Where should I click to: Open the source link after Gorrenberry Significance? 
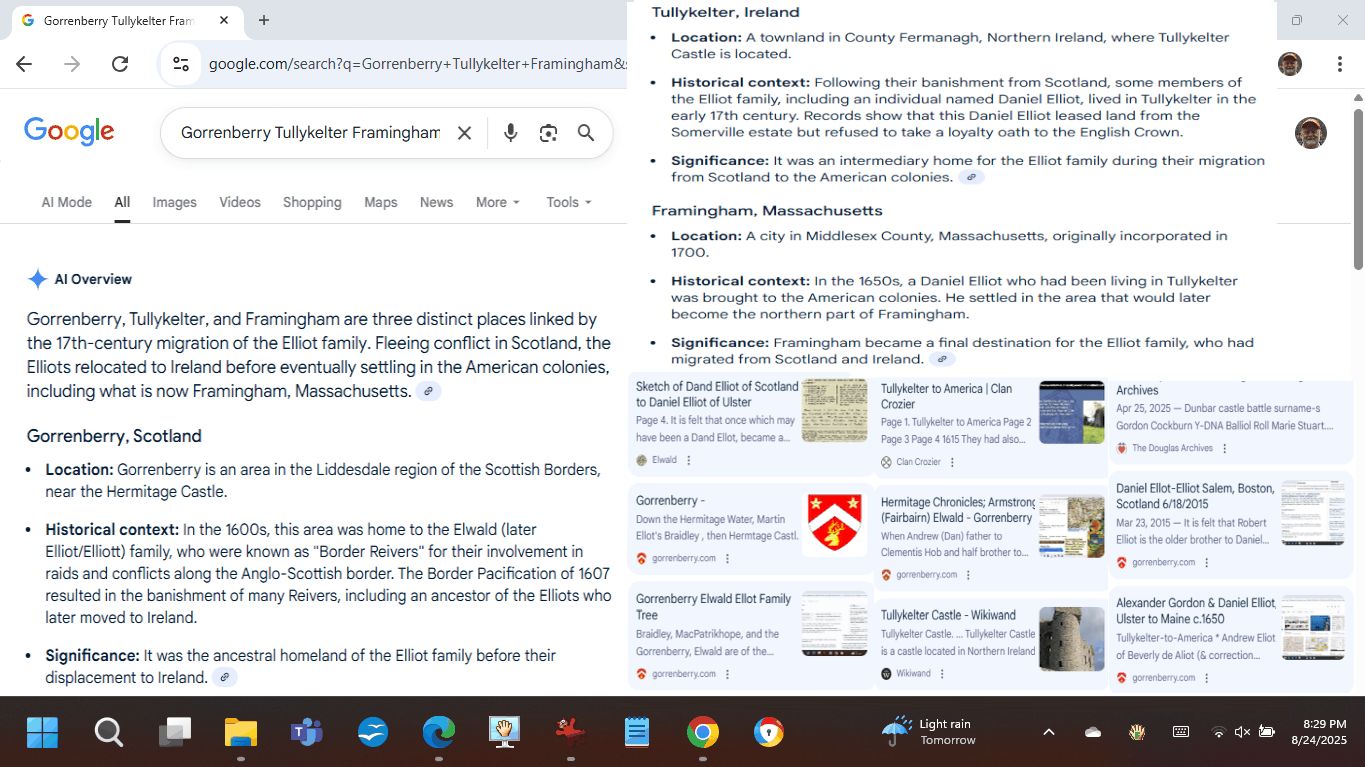coord(225,678)
